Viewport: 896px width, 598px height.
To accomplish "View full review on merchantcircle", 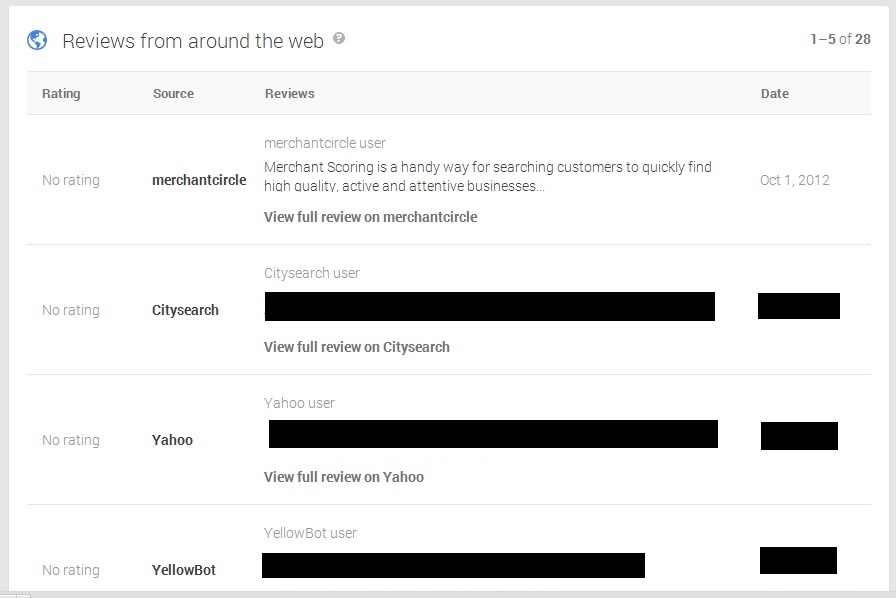I will (x=370, y=217).
